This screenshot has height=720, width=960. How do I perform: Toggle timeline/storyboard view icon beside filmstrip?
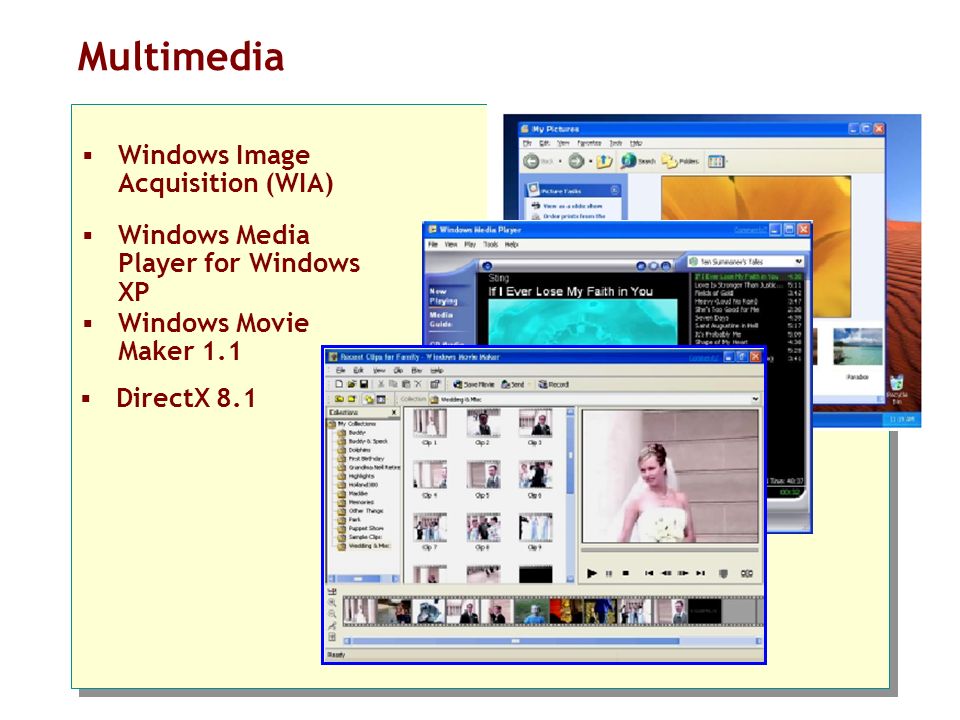[332, 592]
